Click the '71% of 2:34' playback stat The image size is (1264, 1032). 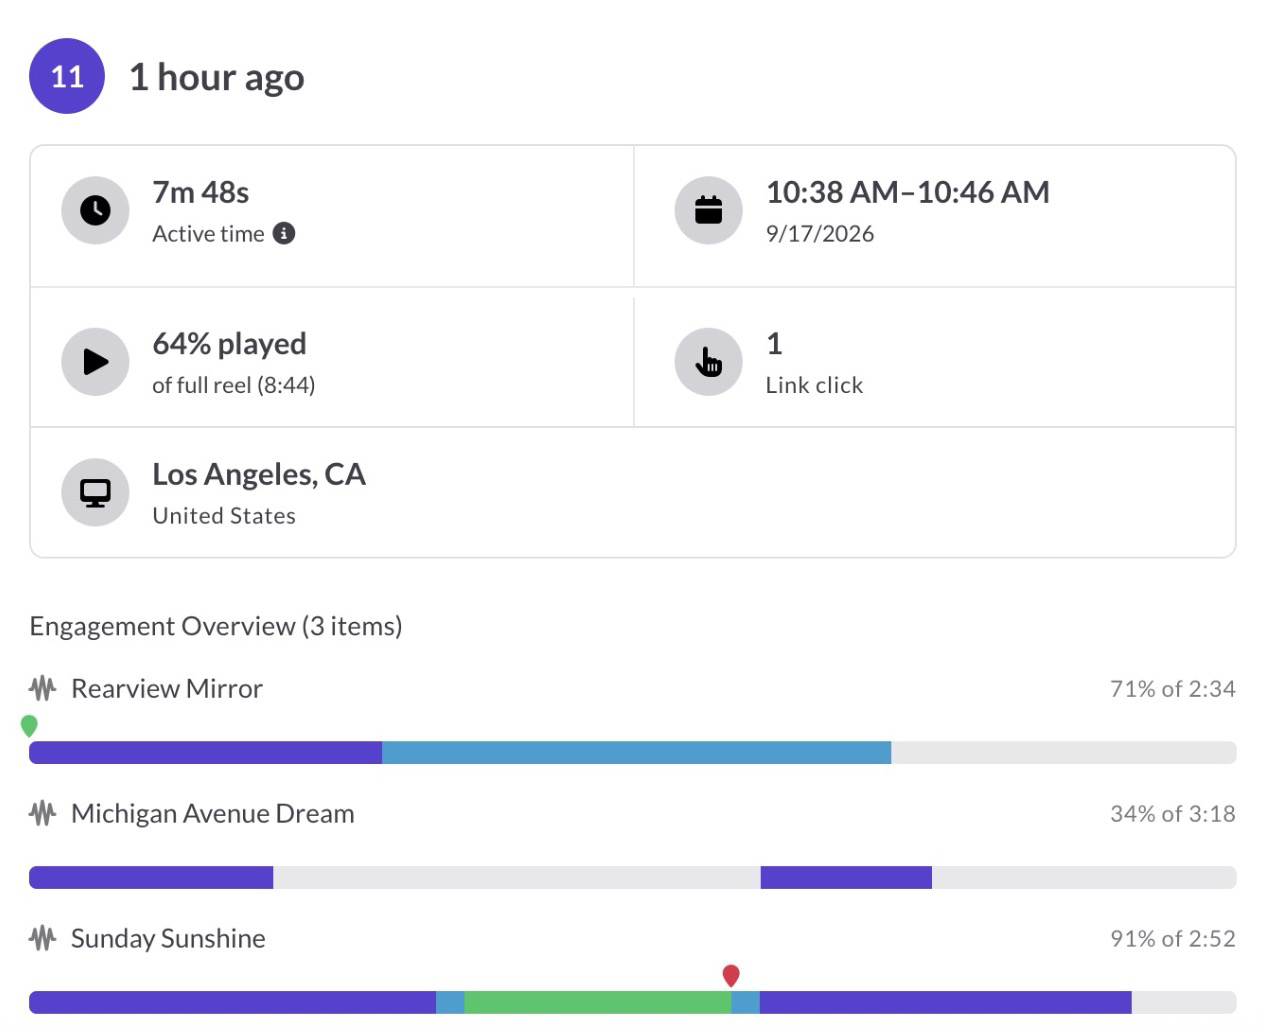point(1173,689)
